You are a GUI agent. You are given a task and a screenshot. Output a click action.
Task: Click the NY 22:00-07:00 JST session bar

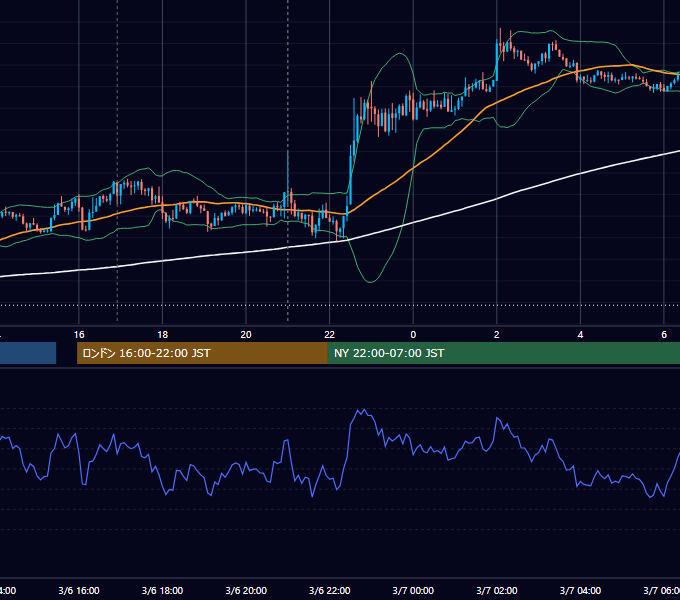tap(503, 353)
